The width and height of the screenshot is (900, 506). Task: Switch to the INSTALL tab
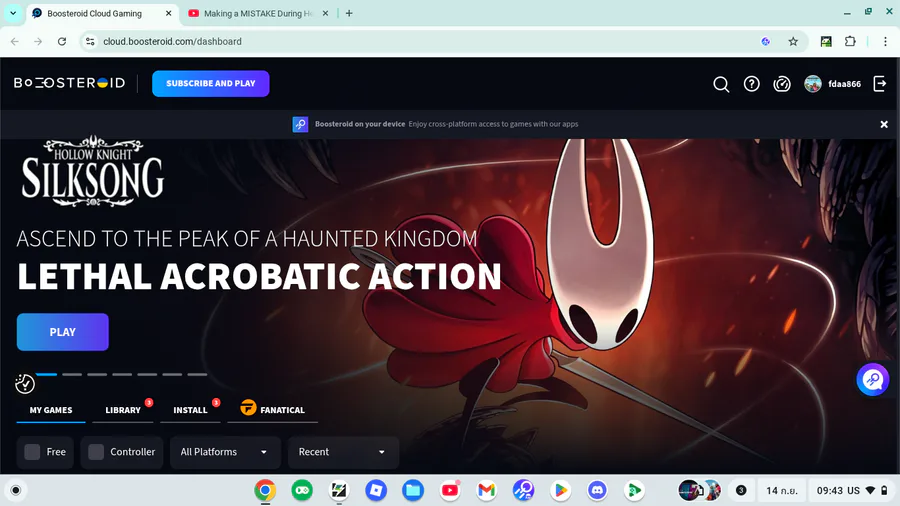click(191, 410)
